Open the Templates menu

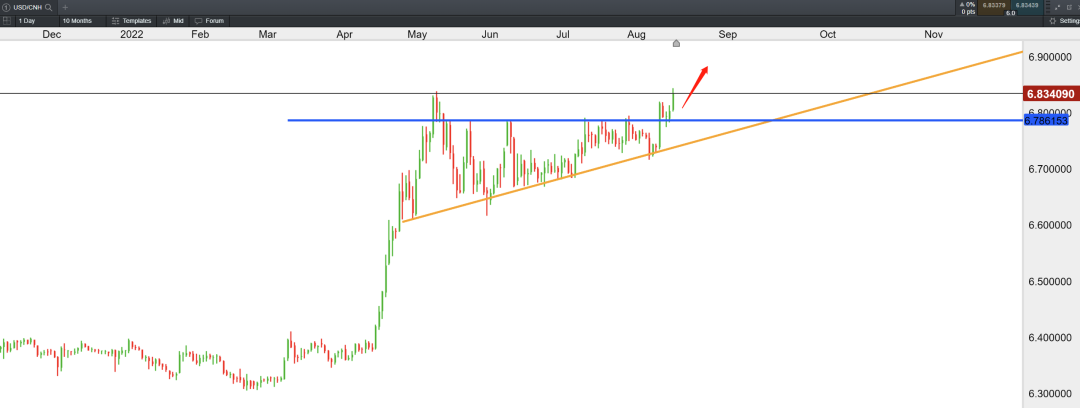[x=132, y=21]
